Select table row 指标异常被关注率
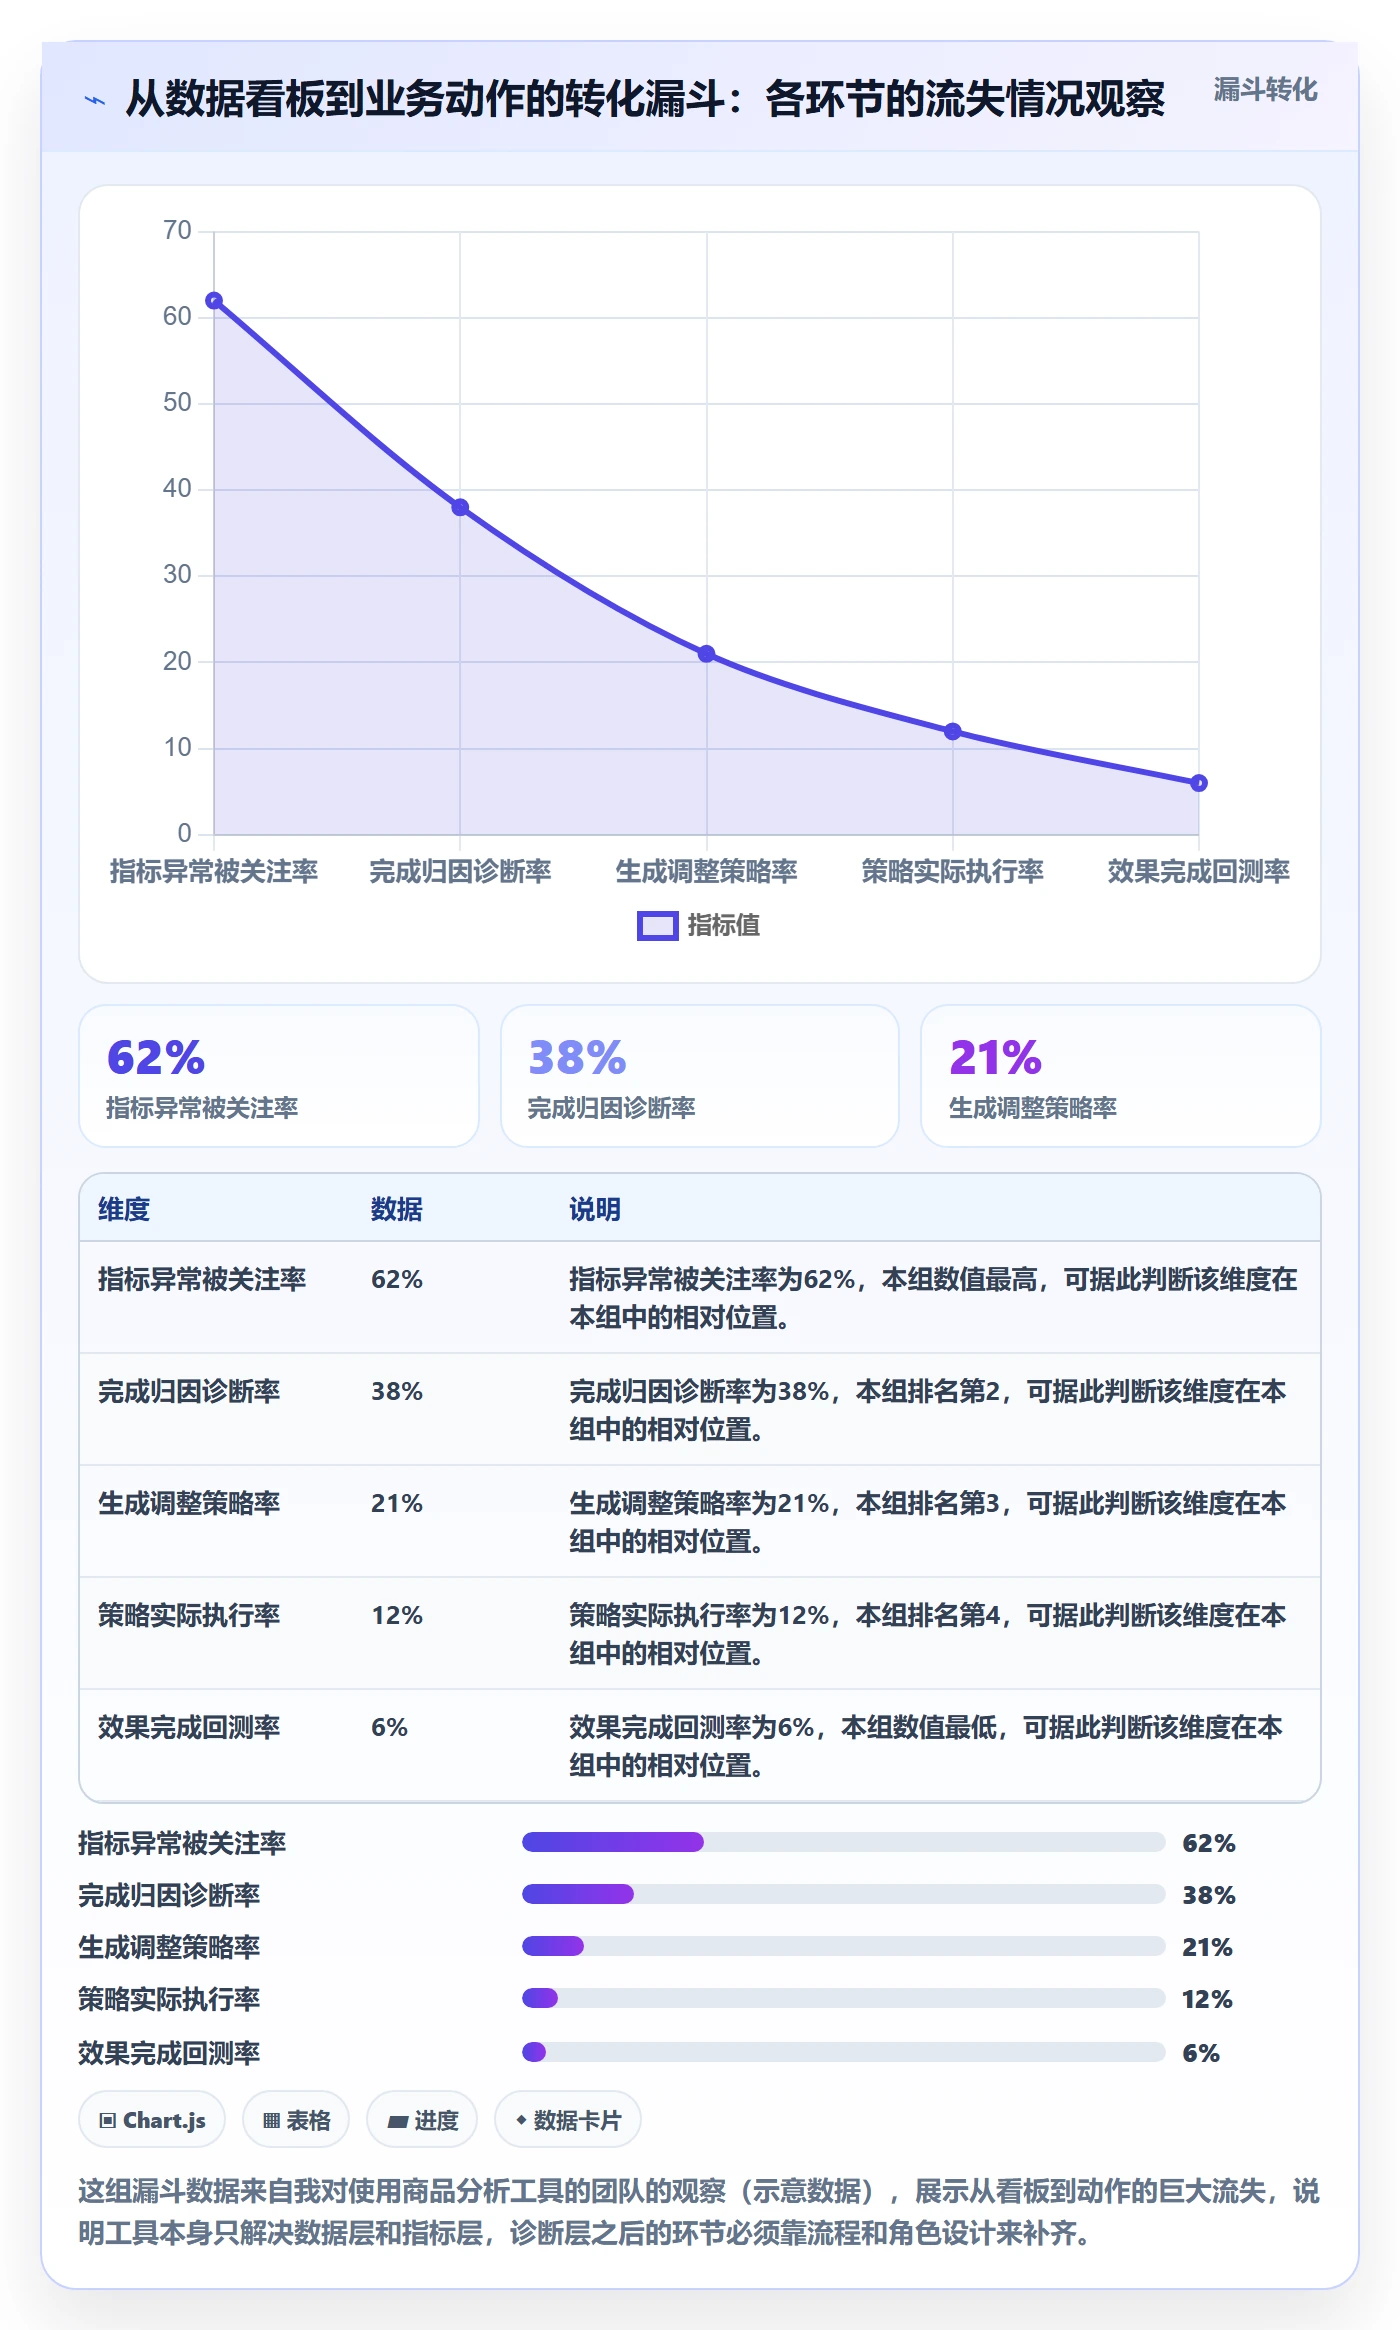This screenshot has width=1400, height=2330. [x=700, y=1298]
